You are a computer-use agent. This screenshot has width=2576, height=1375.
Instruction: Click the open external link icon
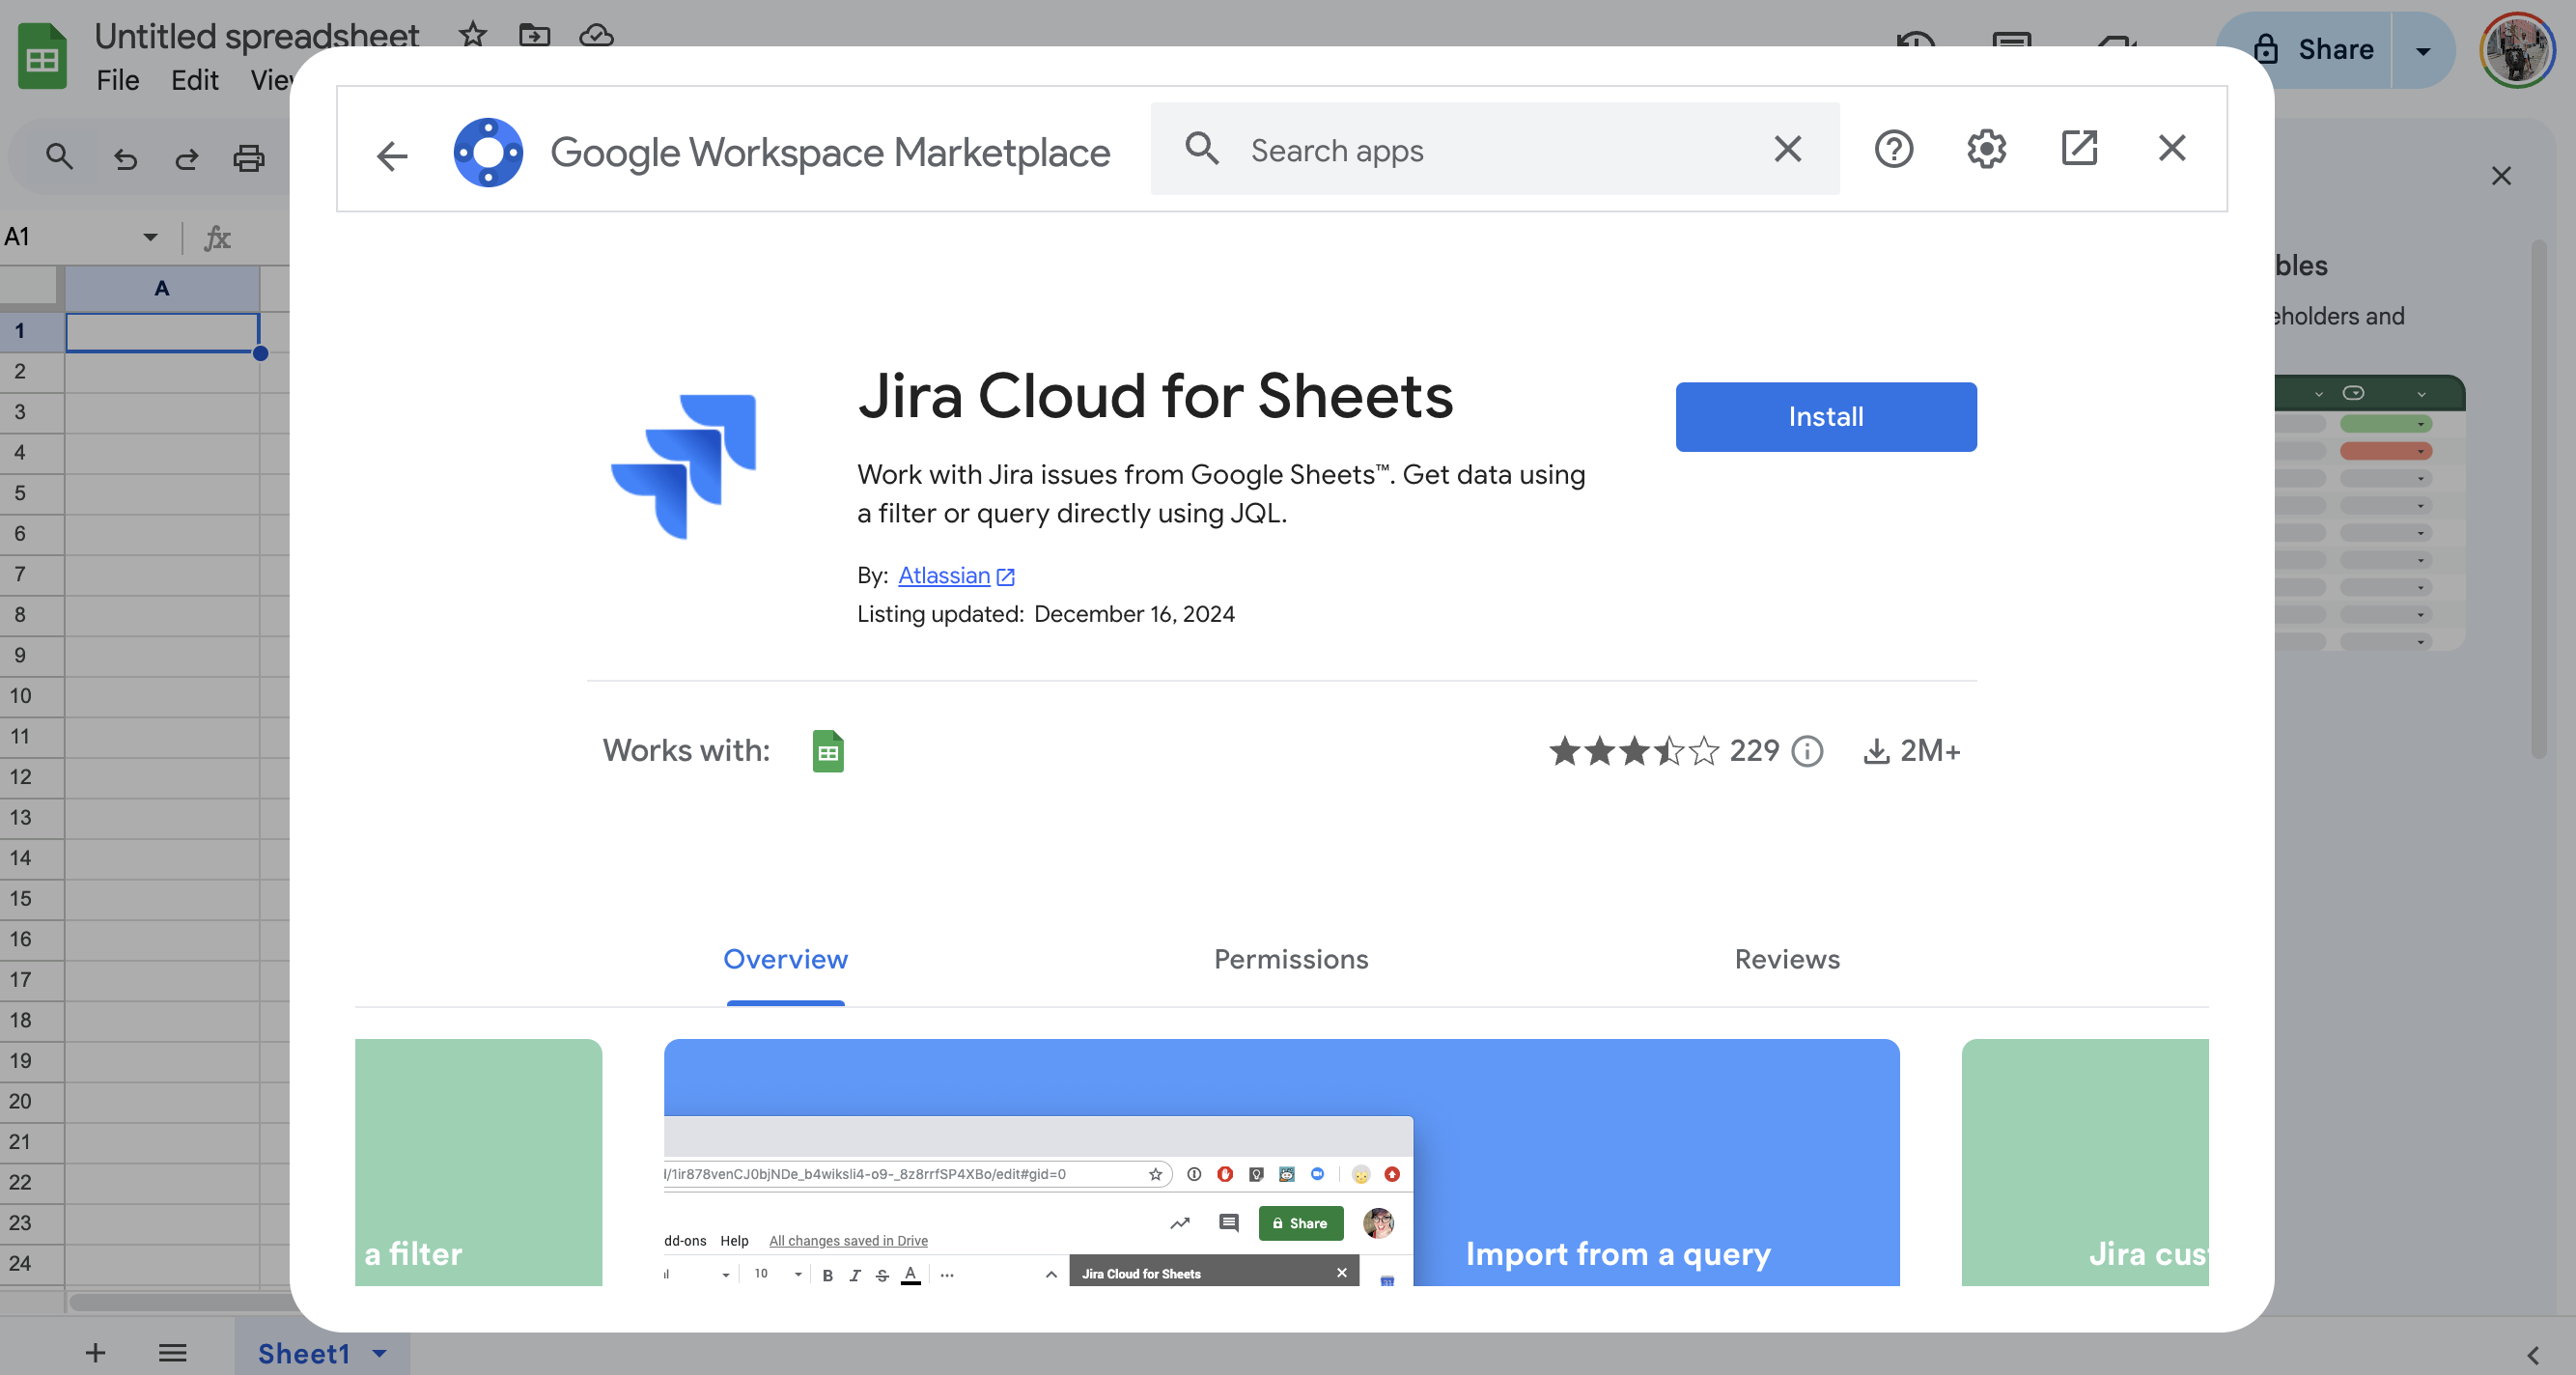2079,149
